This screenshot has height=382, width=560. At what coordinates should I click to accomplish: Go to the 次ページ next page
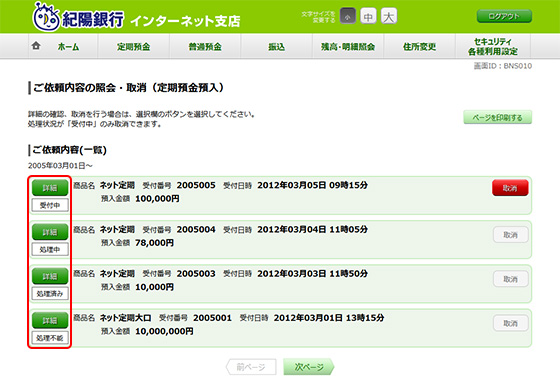point(309,367)
